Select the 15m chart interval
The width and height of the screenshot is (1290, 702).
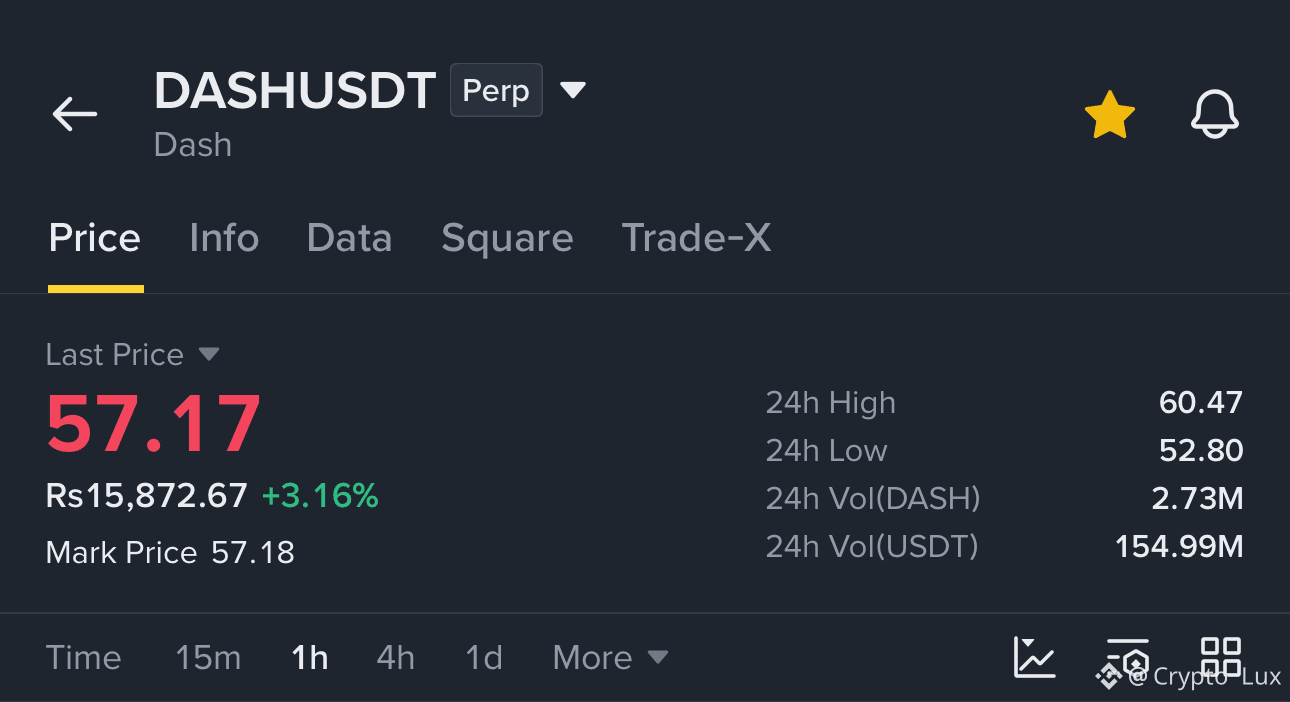tap(208, 657)
